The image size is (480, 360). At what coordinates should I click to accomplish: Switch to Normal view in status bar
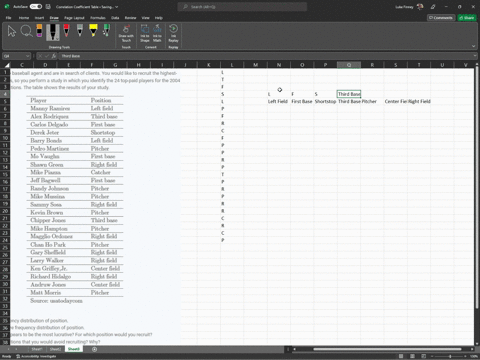pyautogui.click(x=401, y=356)
